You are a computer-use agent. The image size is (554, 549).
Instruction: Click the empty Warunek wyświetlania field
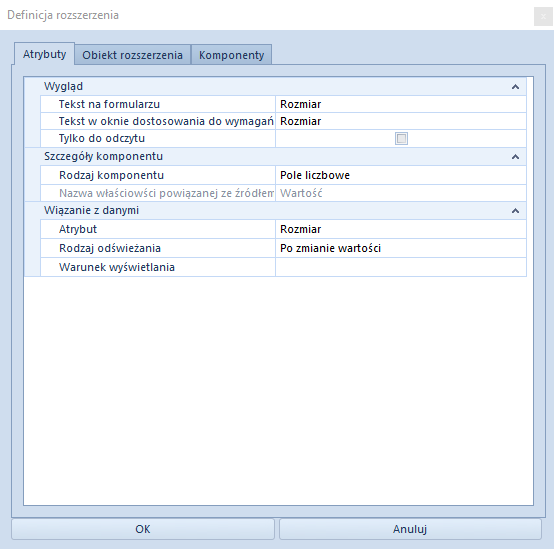pyautogui.click(x=401, y=267)
